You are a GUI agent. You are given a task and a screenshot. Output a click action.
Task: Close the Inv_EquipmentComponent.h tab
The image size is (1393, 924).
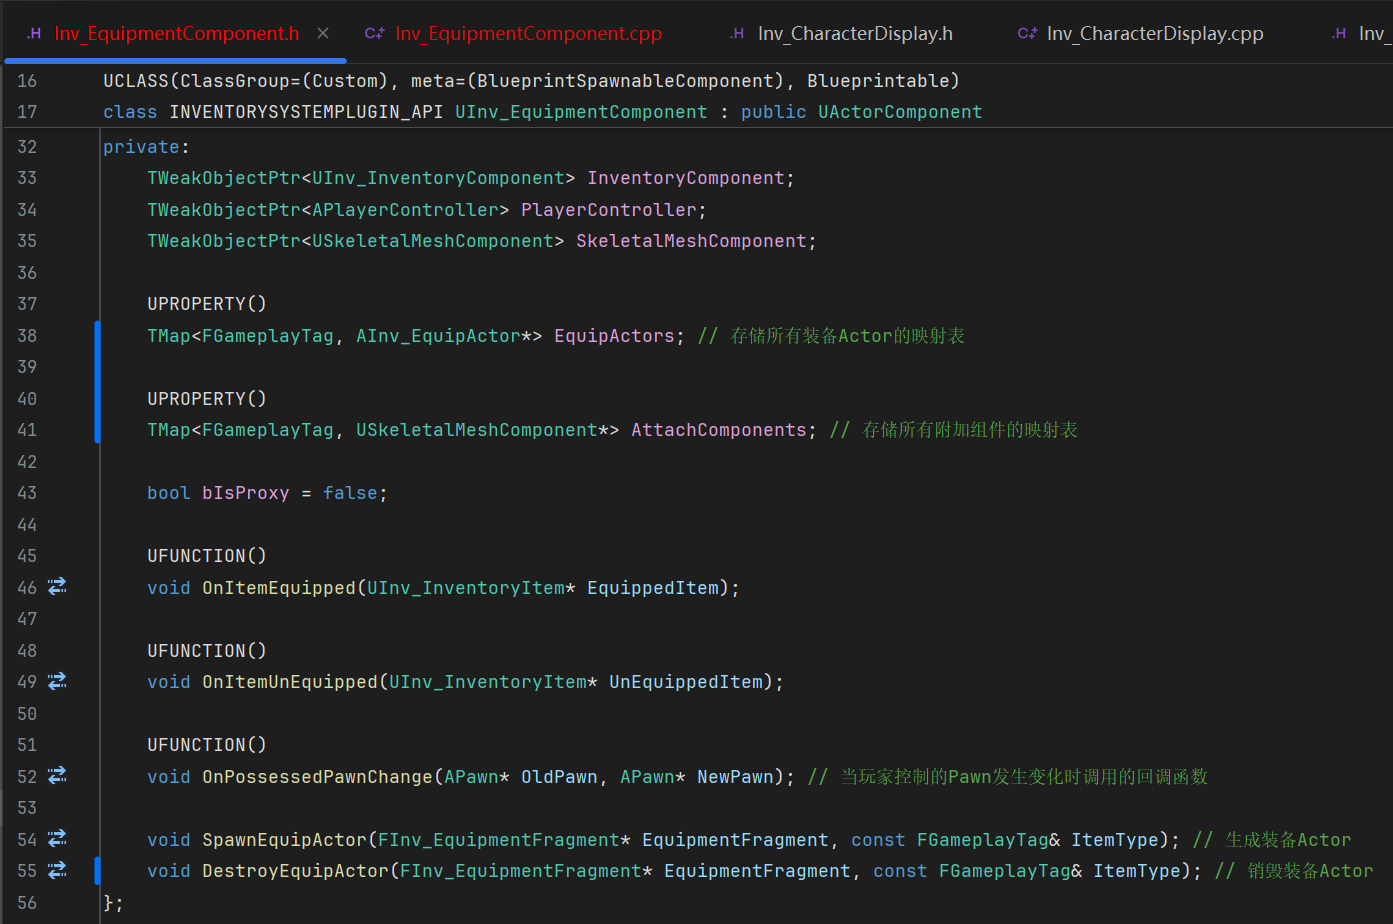[x=323, y=33]
